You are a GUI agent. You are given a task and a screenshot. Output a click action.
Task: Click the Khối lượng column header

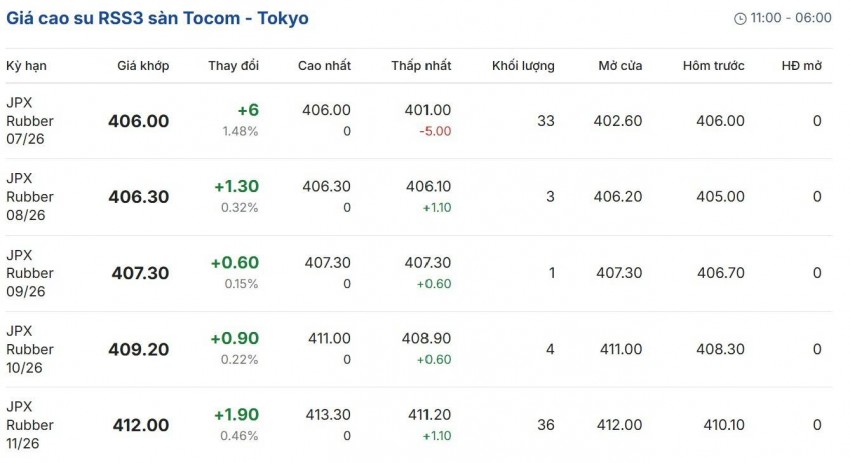[523, 66]
